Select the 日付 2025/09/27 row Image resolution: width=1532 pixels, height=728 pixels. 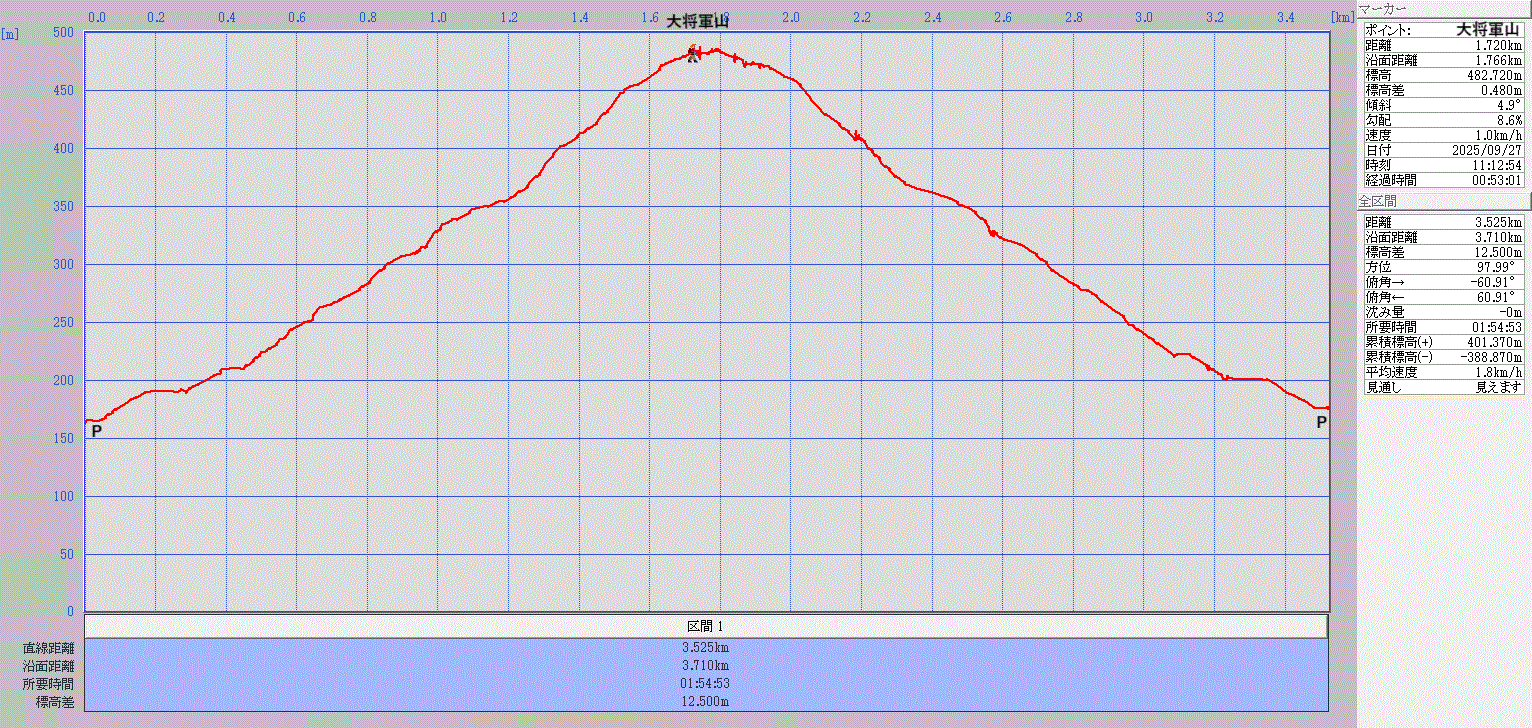point(1444,150)
